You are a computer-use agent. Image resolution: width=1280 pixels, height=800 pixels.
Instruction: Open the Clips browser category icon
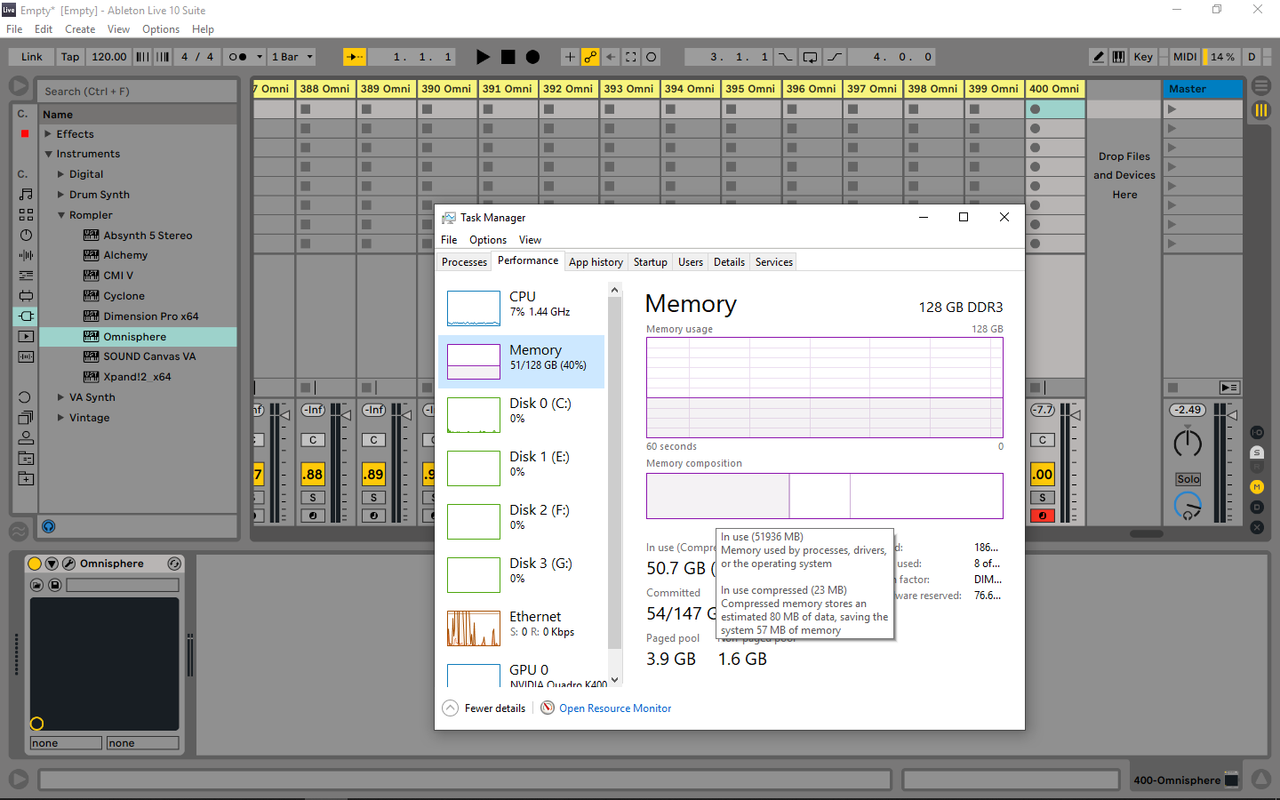click(x=26, y=336)
